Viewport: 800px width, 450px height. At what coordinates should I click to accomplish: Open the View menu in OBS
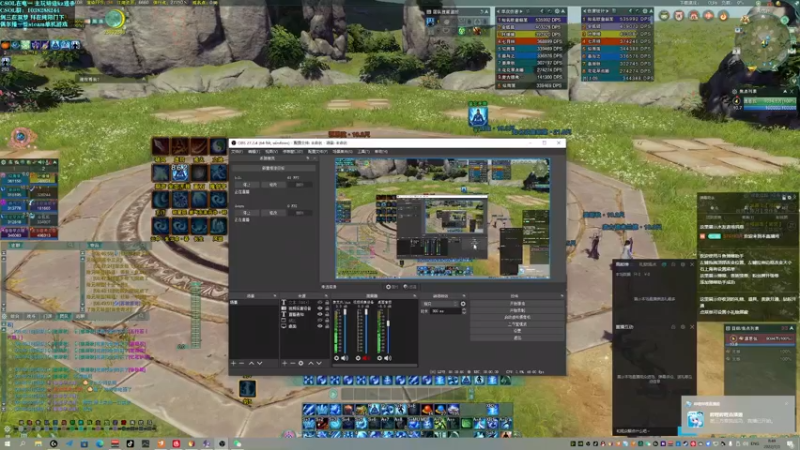[x=271, y=152]
